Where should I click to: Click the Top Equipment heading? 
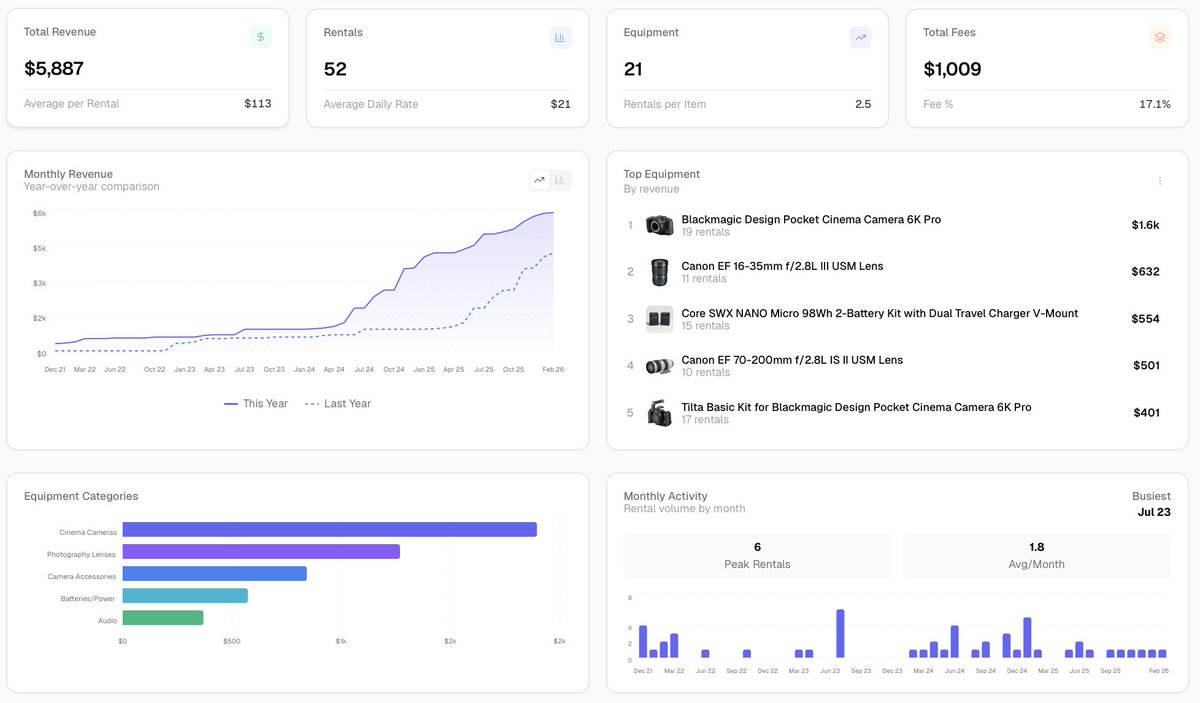(x=662, y=174)
